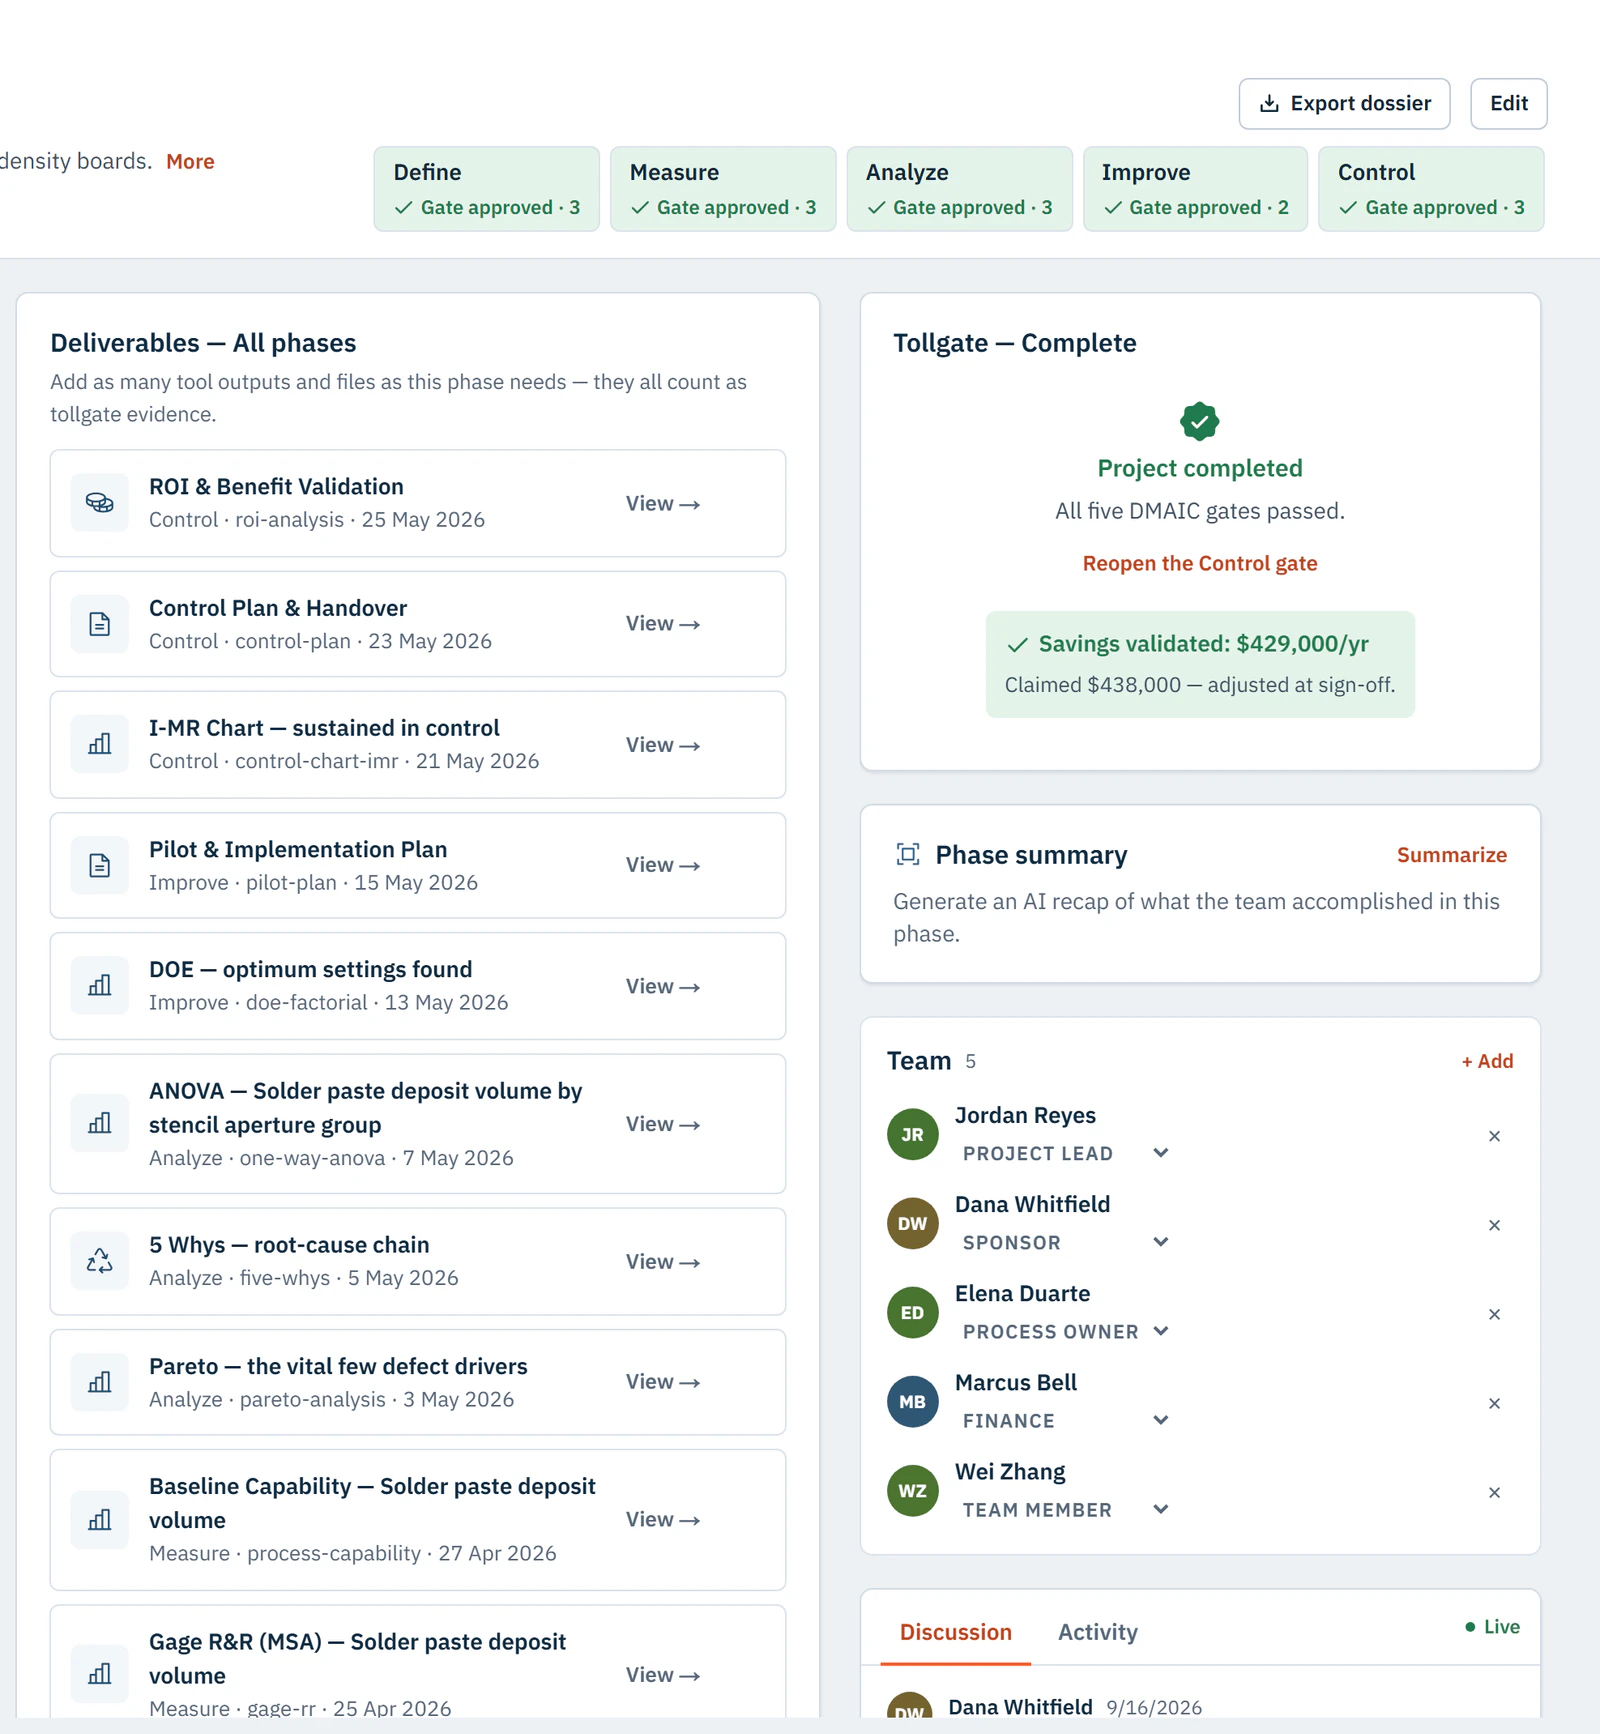Remove Marcus Bell using the X icon
The image size is (1600, 1734).
click(1494, 1403)
